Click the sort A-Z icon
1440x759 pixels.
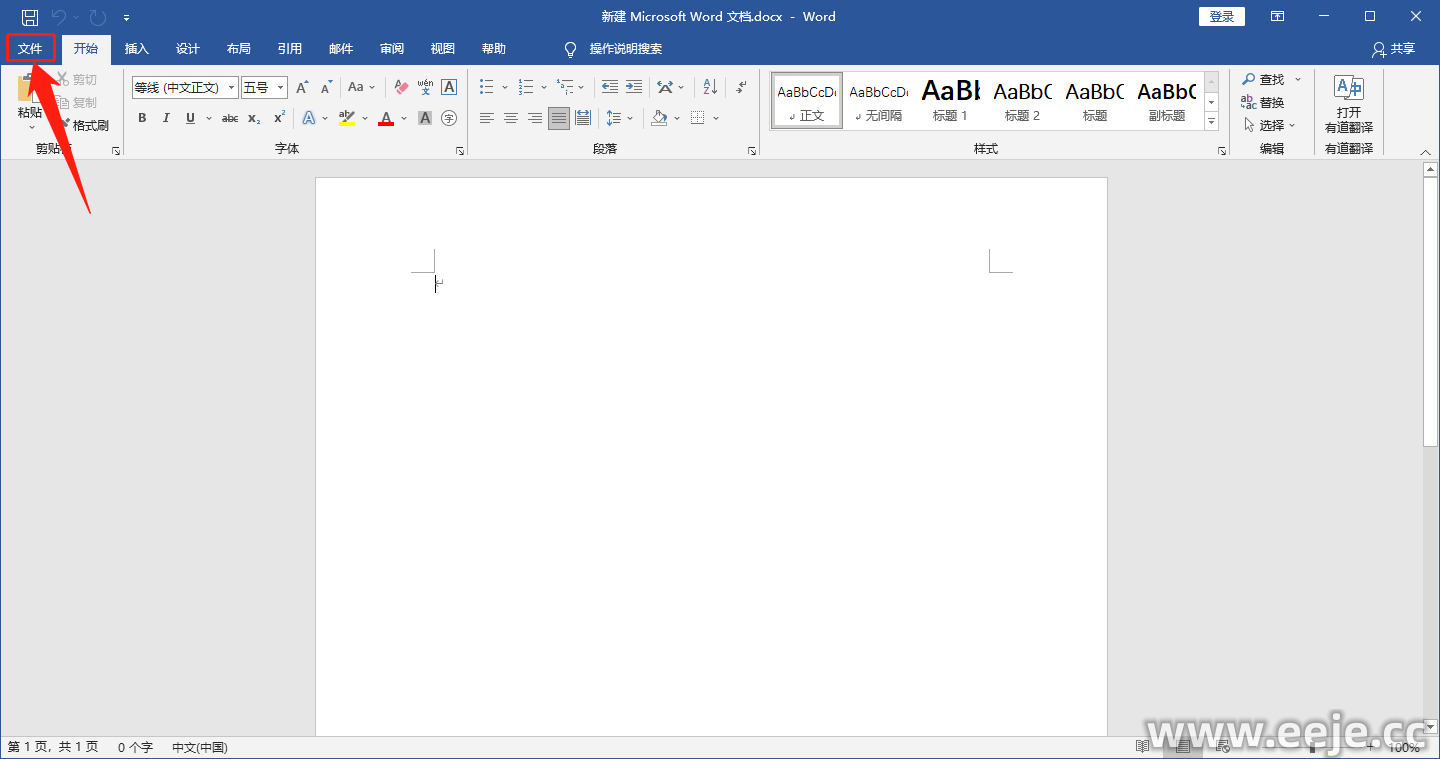(710, 88)
